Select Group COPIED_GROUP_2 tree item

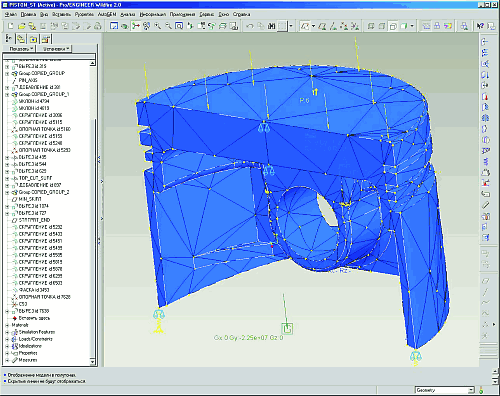[44, 192]
